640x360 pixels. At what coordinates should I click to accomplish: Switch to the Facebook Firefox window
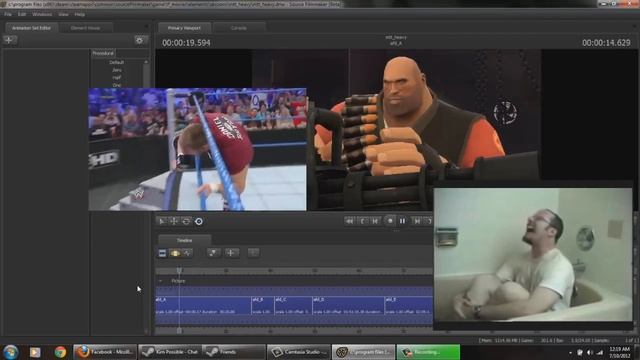click(105, 351)
